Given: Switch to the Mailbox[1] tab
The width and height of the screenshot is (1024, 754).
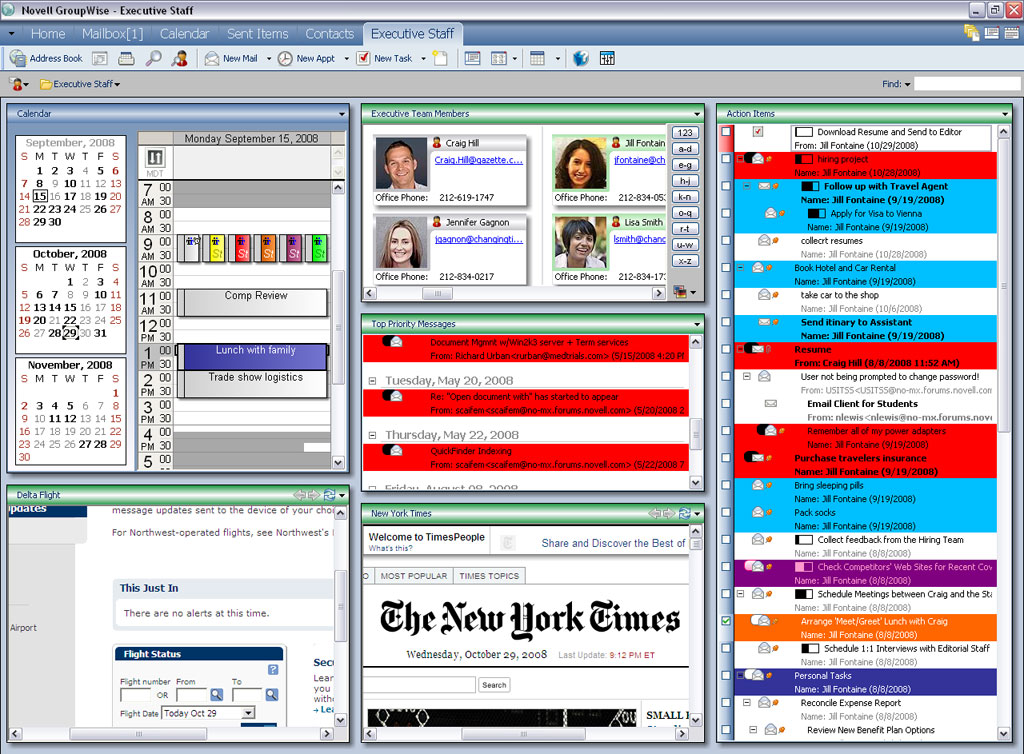Looking at the screenshot, I should click(x=112, y=33).
